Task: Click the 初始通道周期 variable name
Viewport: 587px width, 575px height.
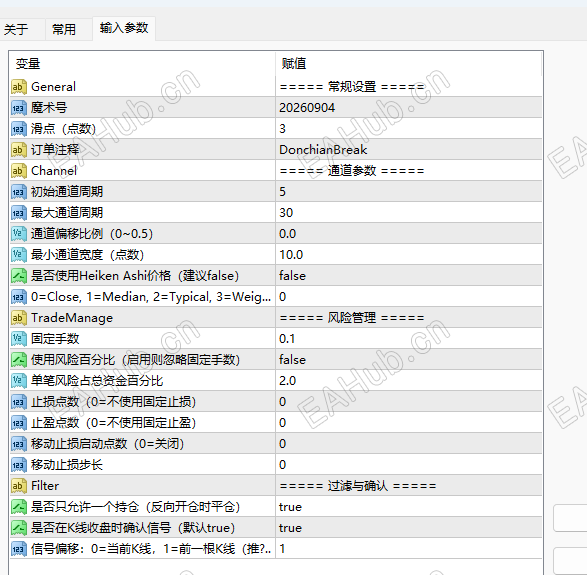Action: [67, 192]
